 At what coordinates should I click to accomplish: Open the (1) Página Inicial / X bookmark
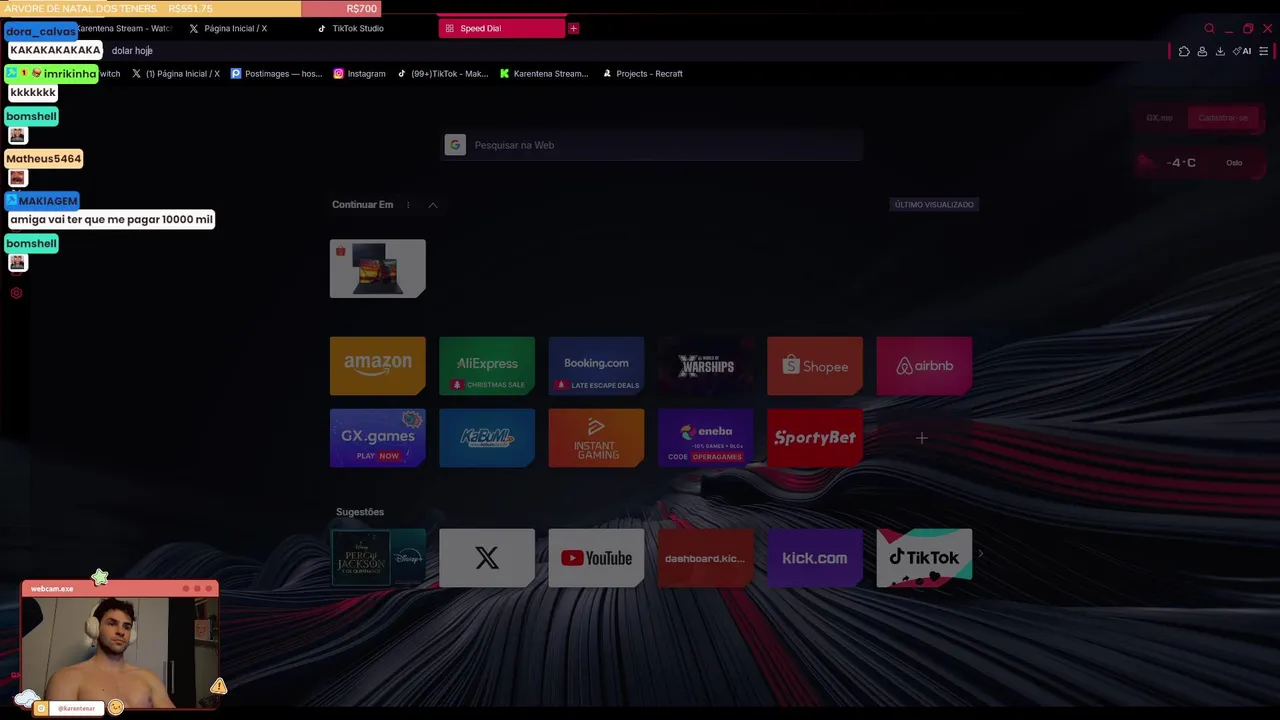coord(176,73)
